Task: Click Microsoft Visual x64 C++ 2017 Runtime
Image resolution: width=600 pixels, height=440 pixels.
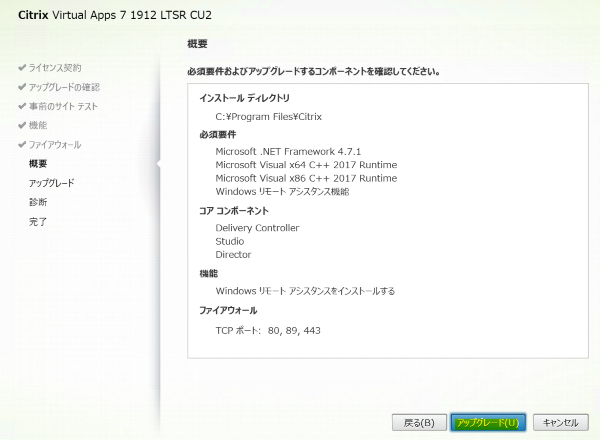Action: [x=306, y=165]
